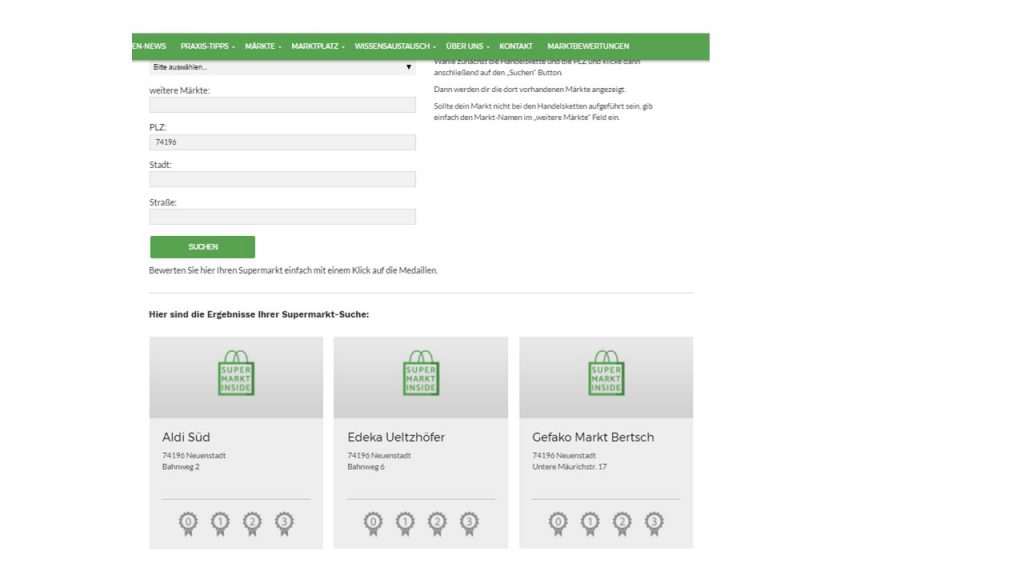
Task: Click the PLZ field containing 74196
Action: [282, 142]
